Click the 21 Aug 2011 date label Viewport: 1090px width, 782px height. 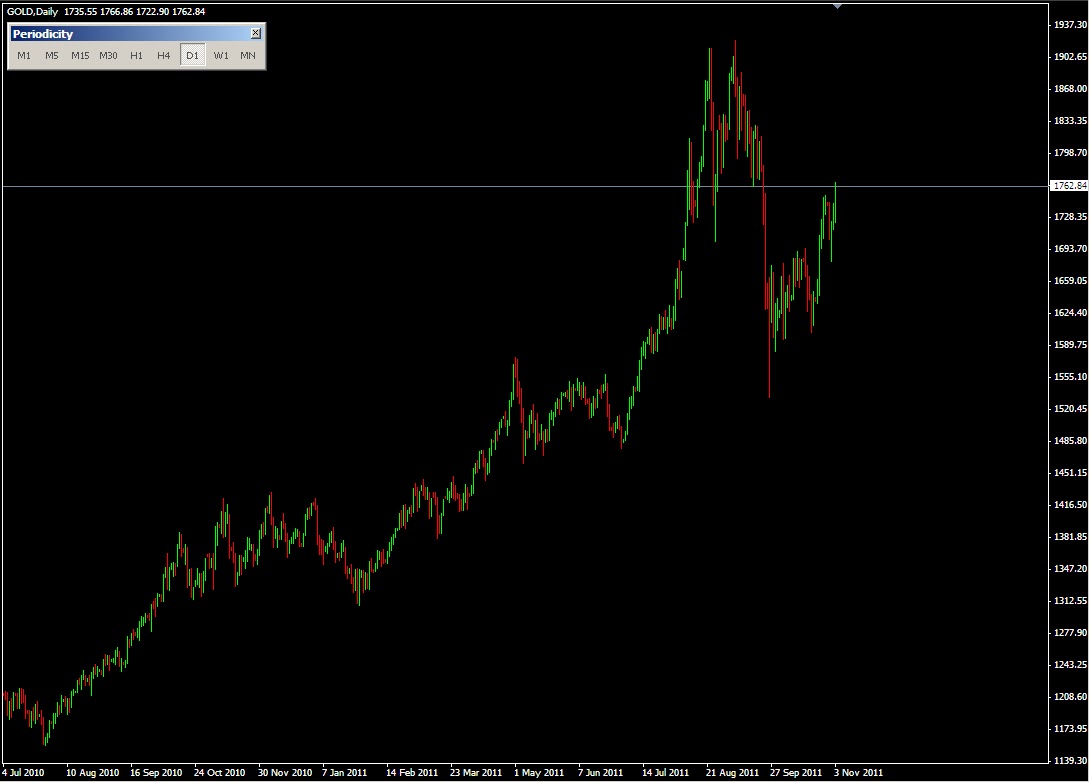(x=733, y=772)
